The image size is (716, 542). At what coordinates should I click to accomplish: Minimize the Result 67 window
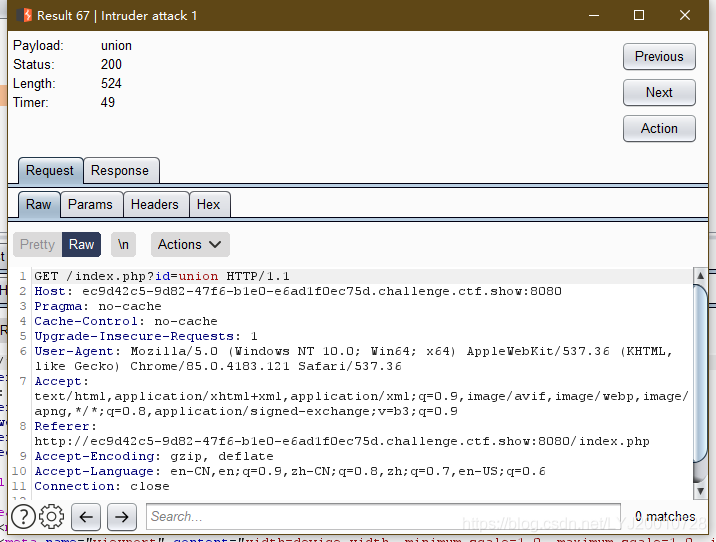[594, 15]
